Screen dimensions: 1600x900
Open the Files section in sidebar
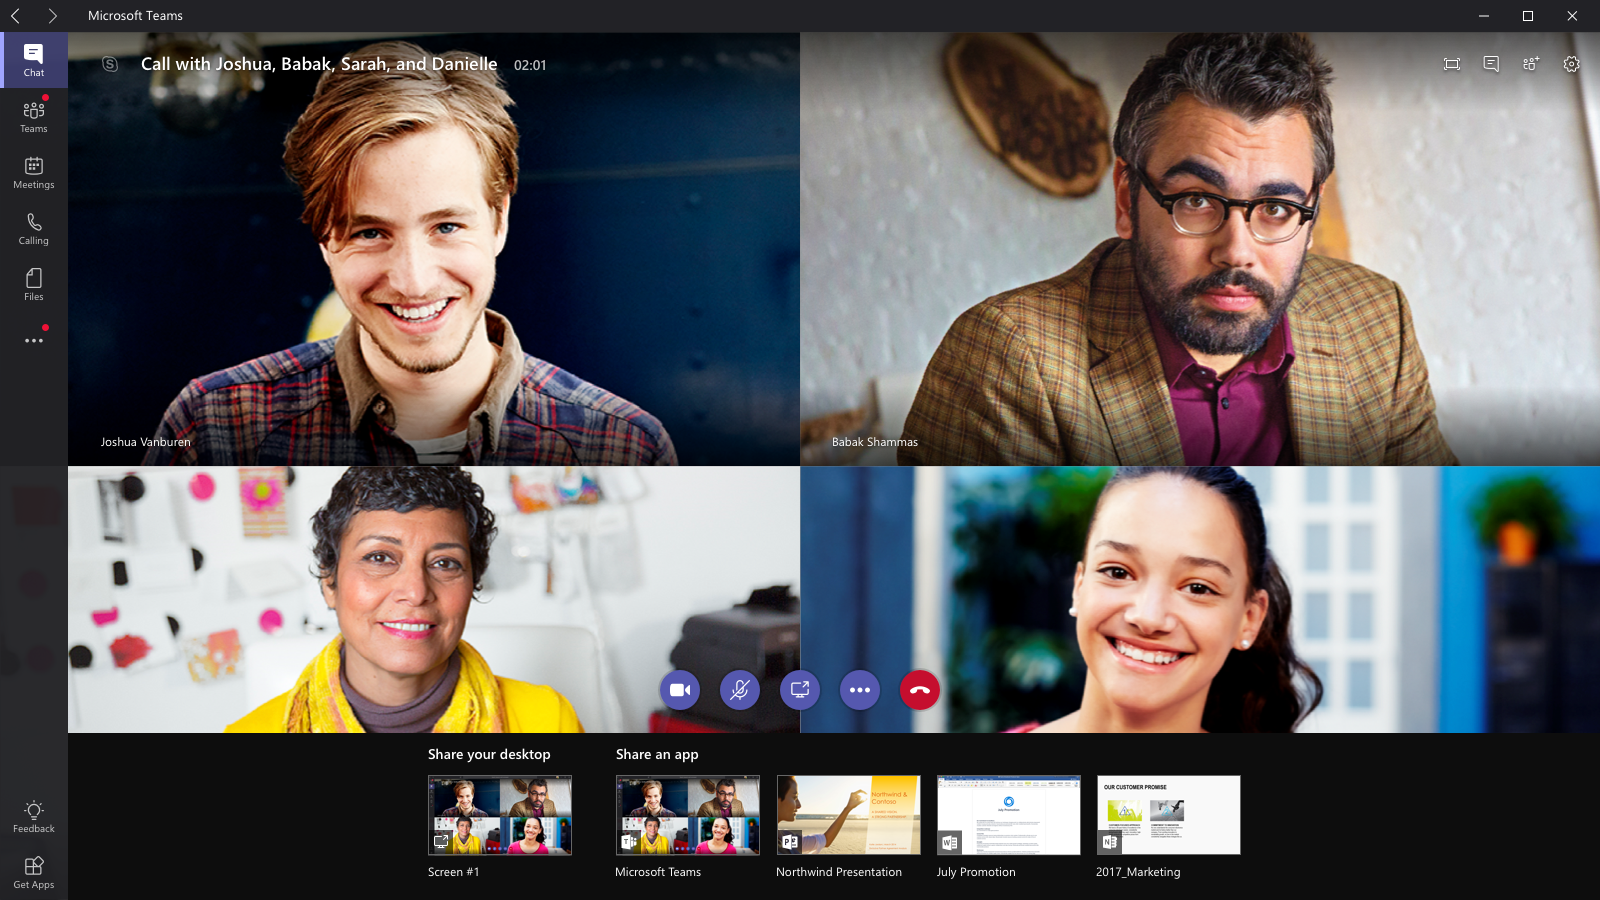(x=33, y=285)
